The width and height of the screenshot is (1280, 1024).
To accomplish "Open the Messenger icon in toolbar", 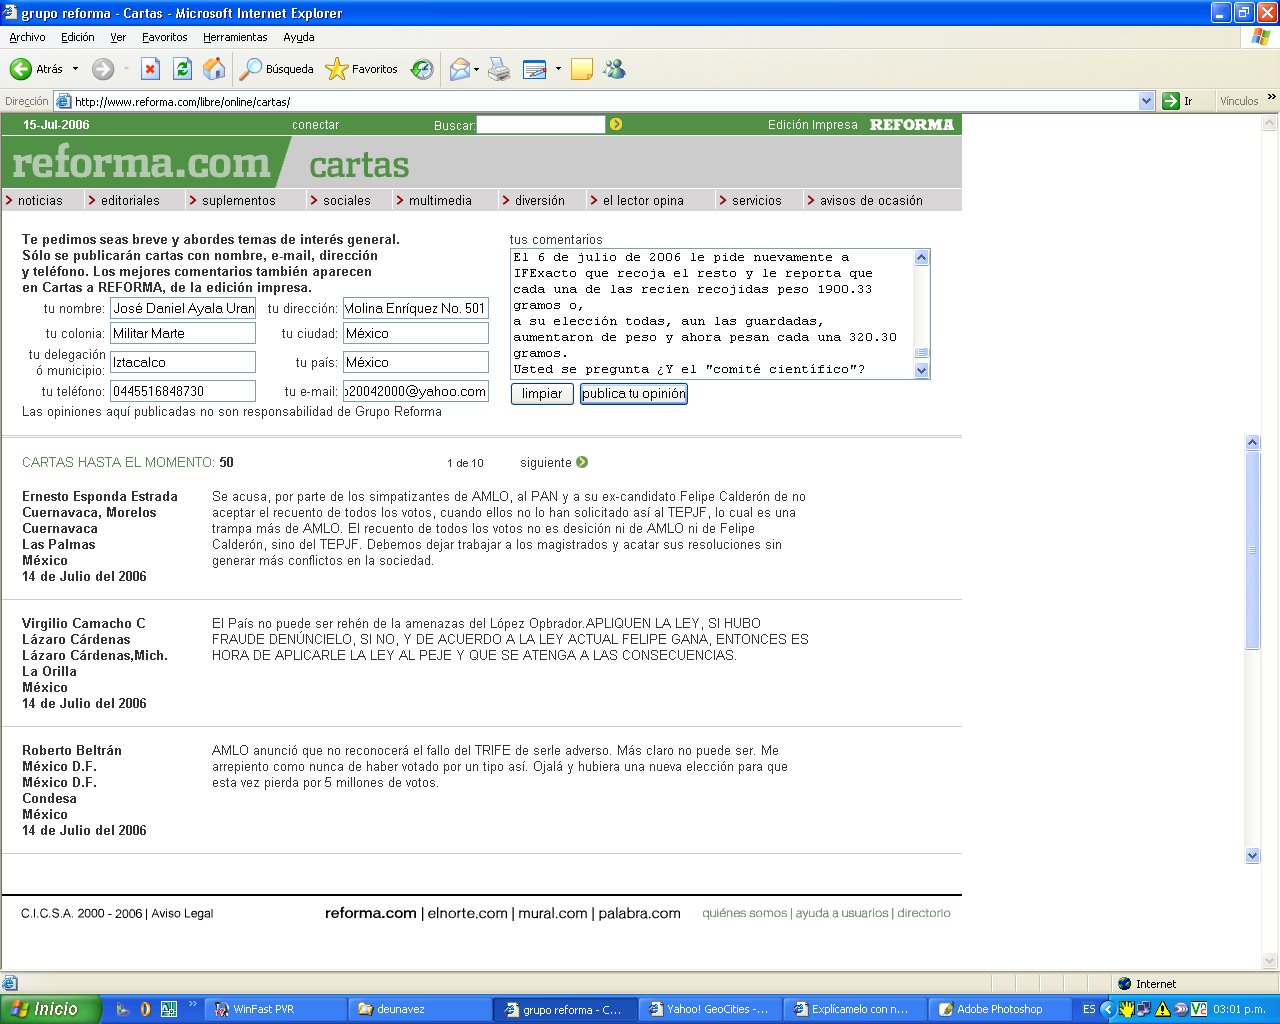I will [x=614, y=69].
